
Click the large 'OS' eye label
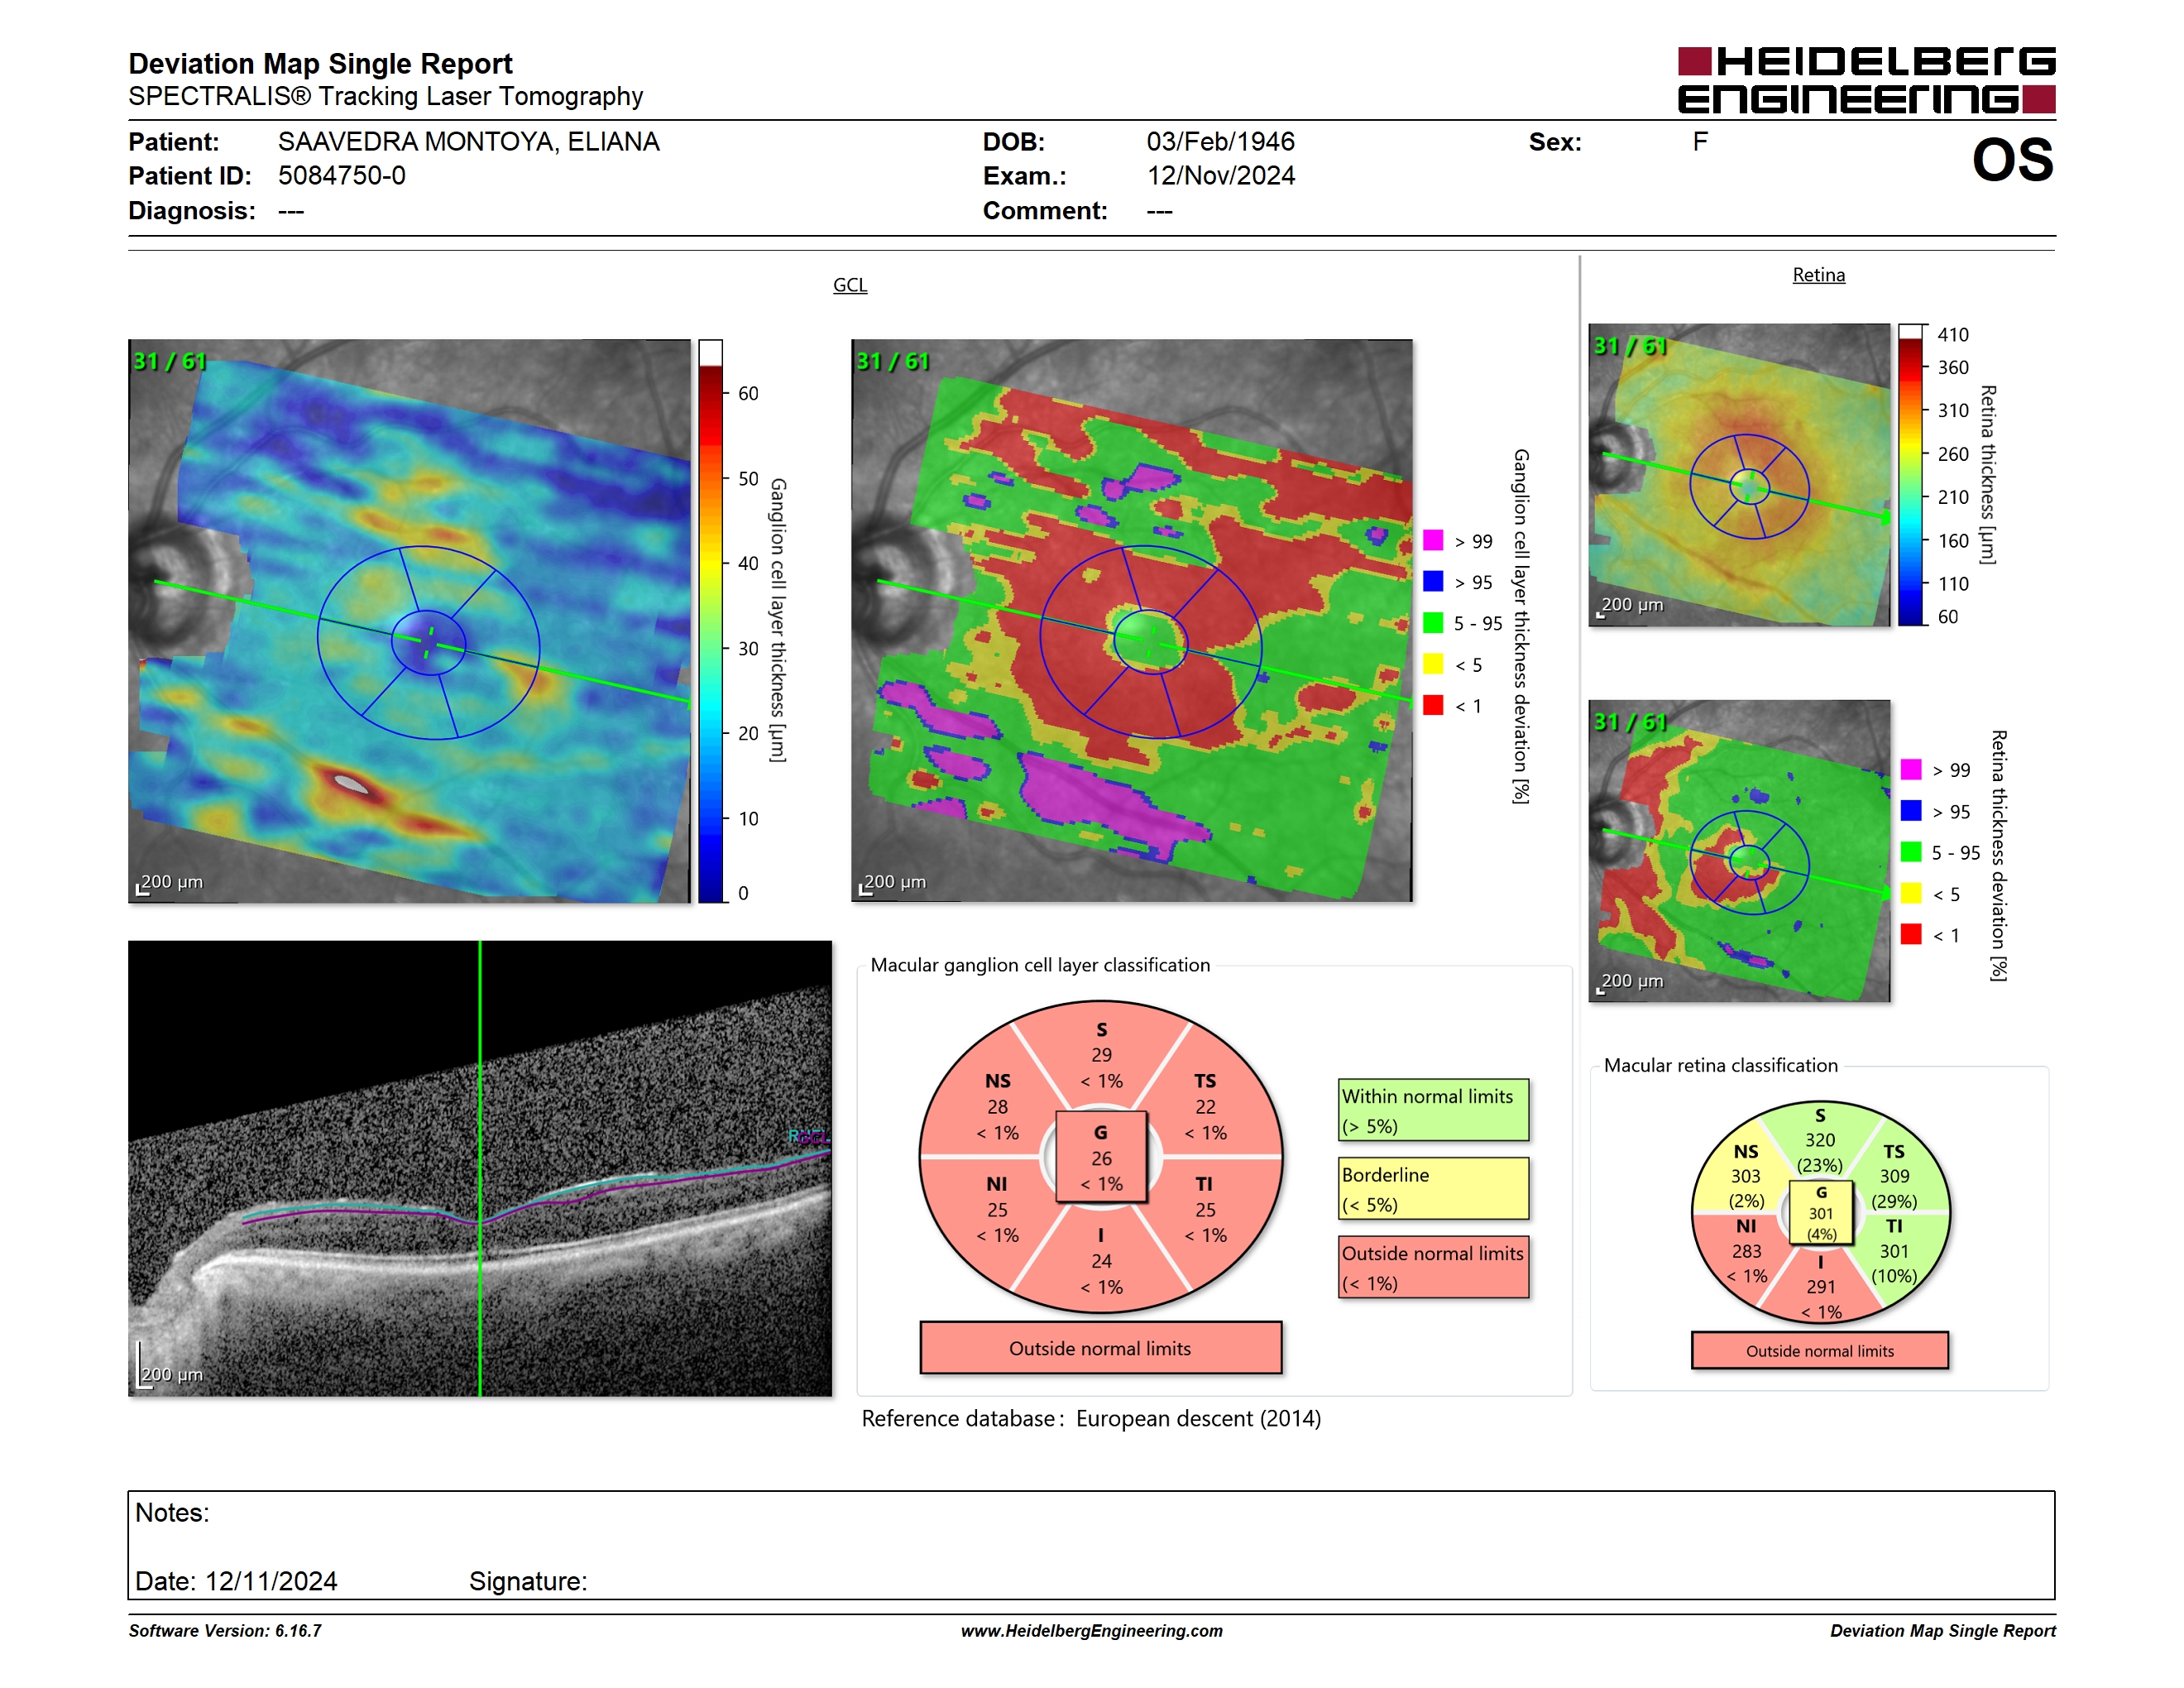point(2012,160)
